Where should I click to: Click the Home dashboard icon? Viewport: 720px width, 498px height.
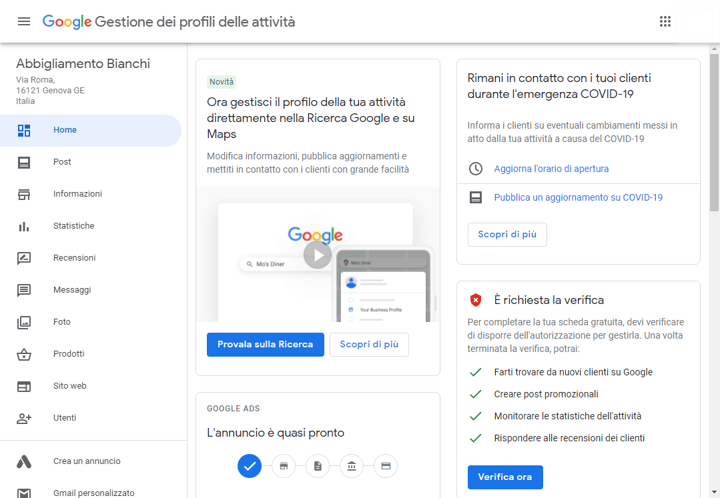24,130
